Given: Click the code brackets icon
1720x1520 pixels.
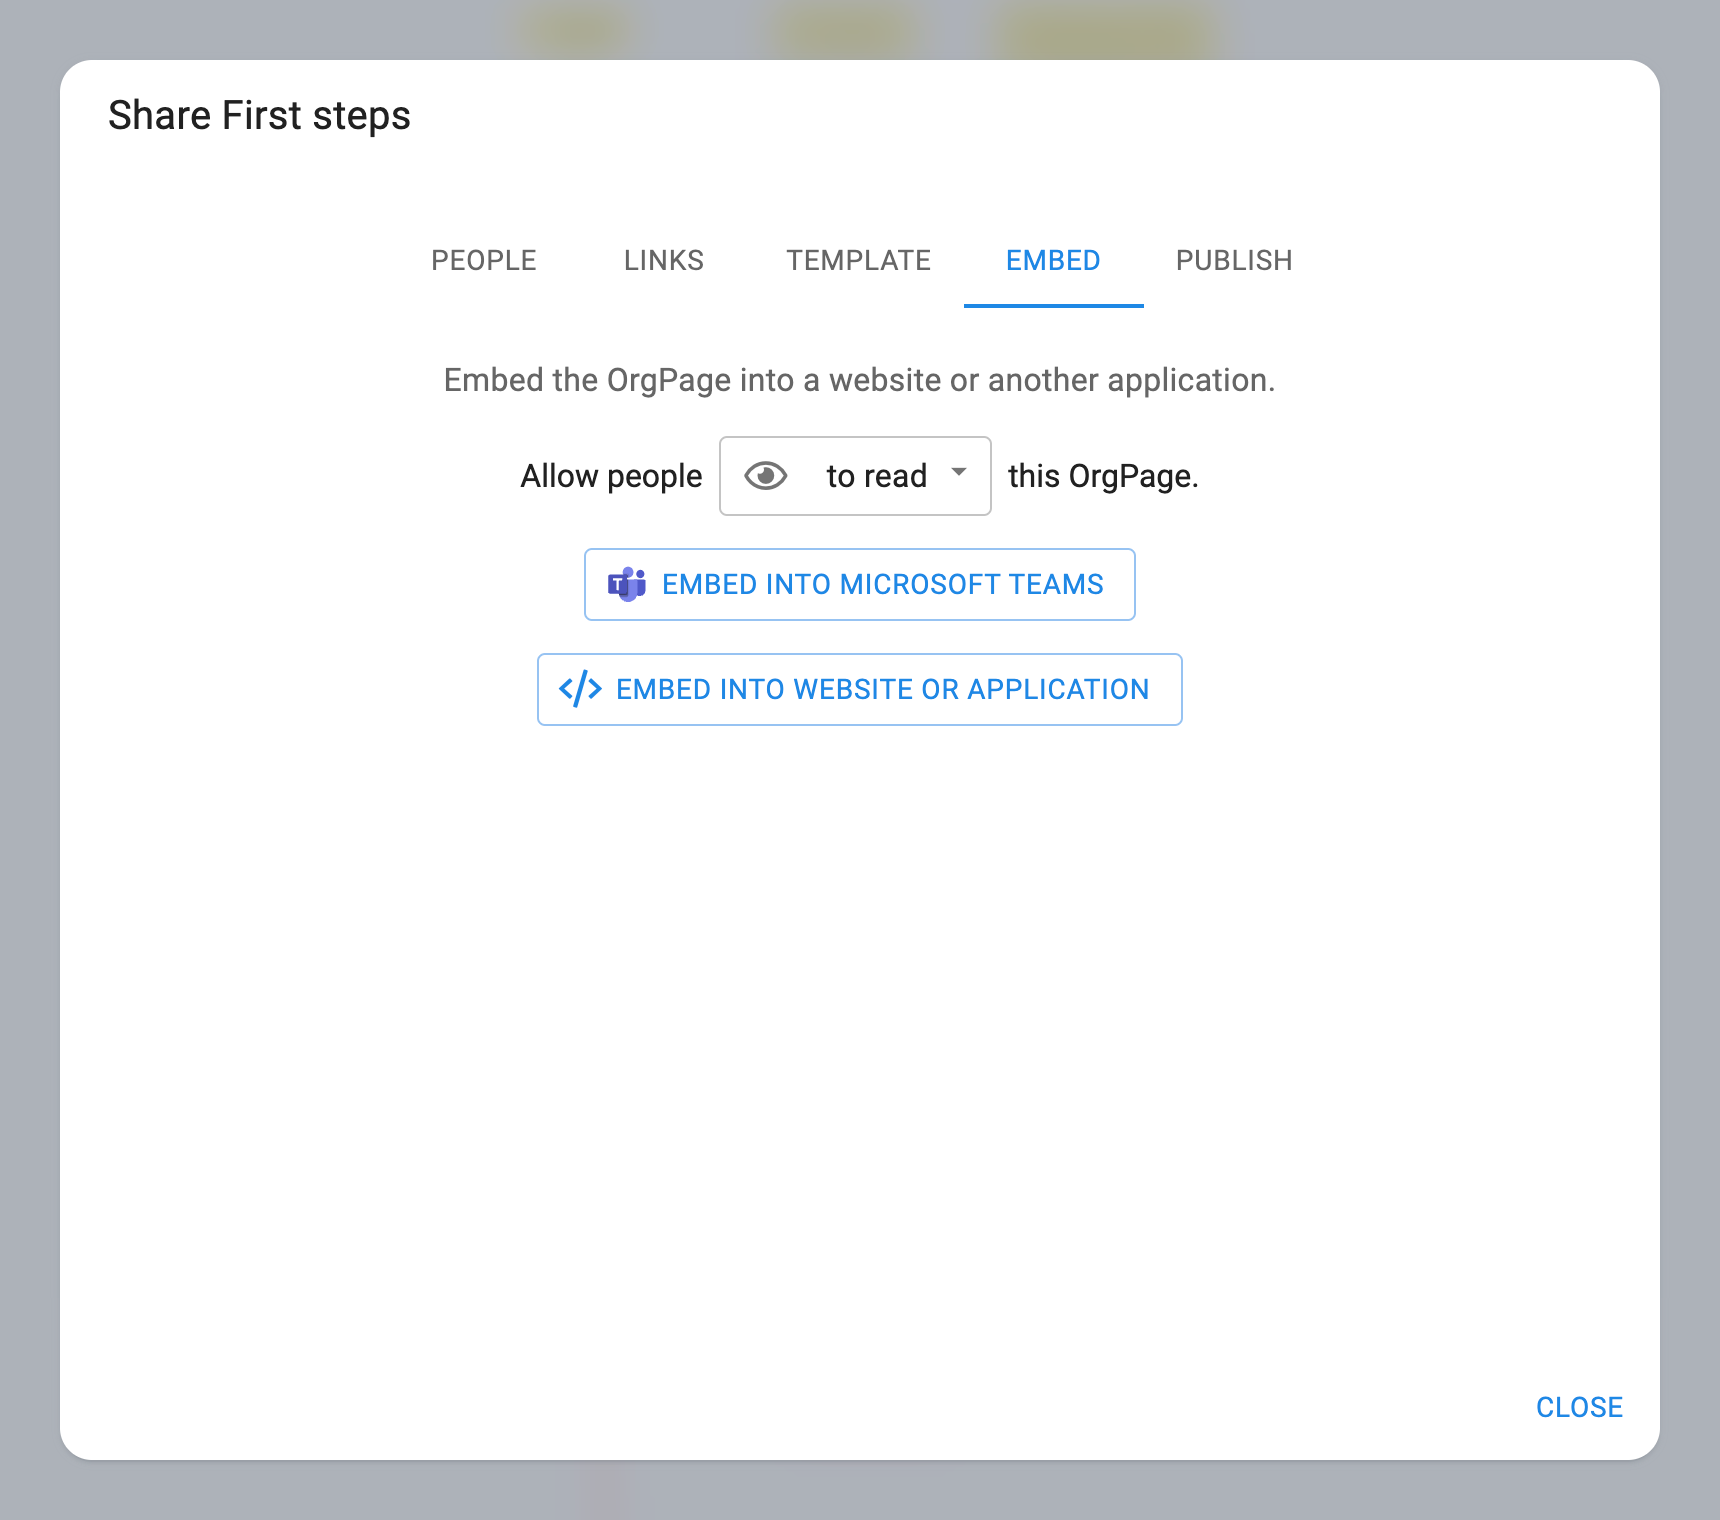Looking at the screenshot, I should [580, 690].
